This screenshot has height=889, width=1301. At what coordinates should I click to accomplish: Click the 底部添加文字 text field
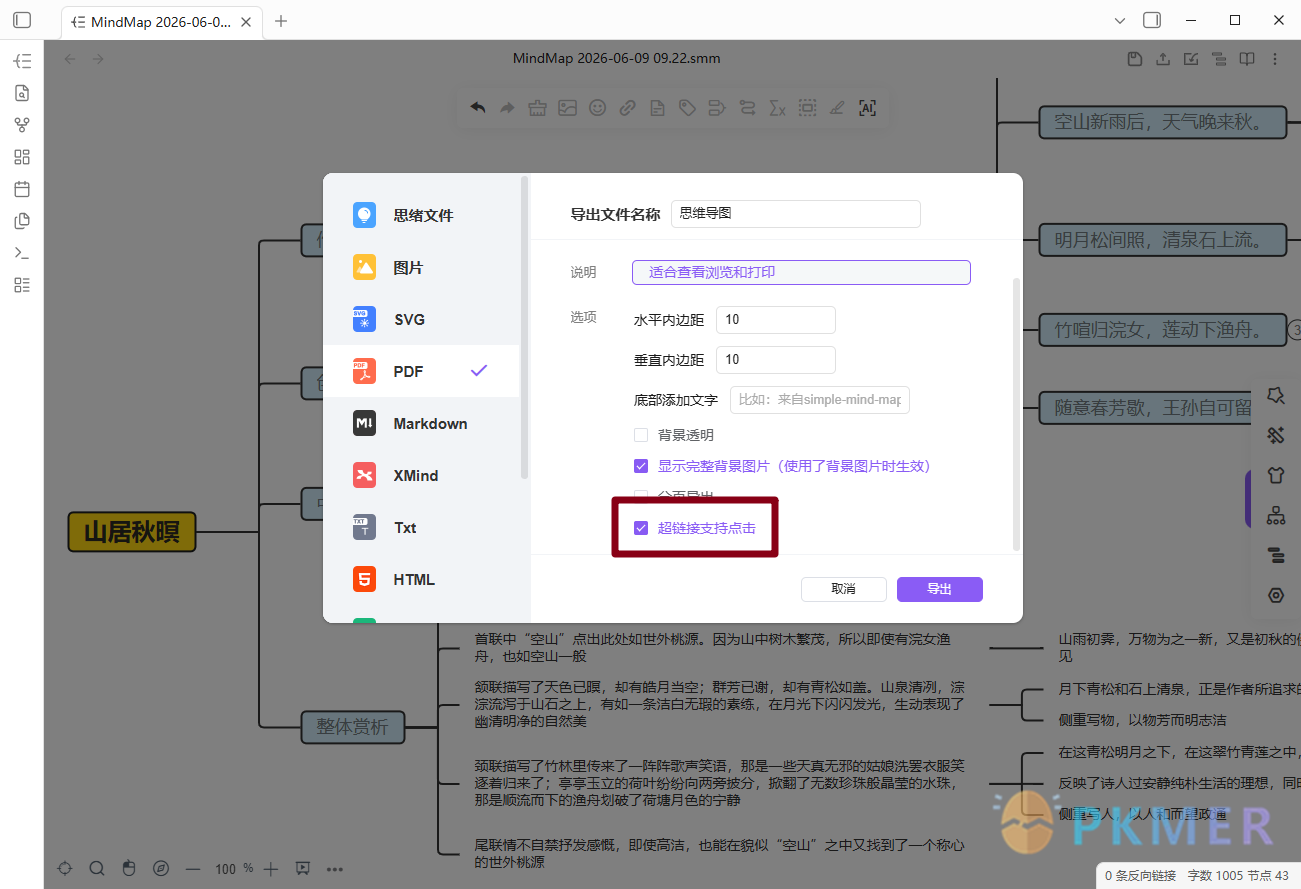click(819, 400)
